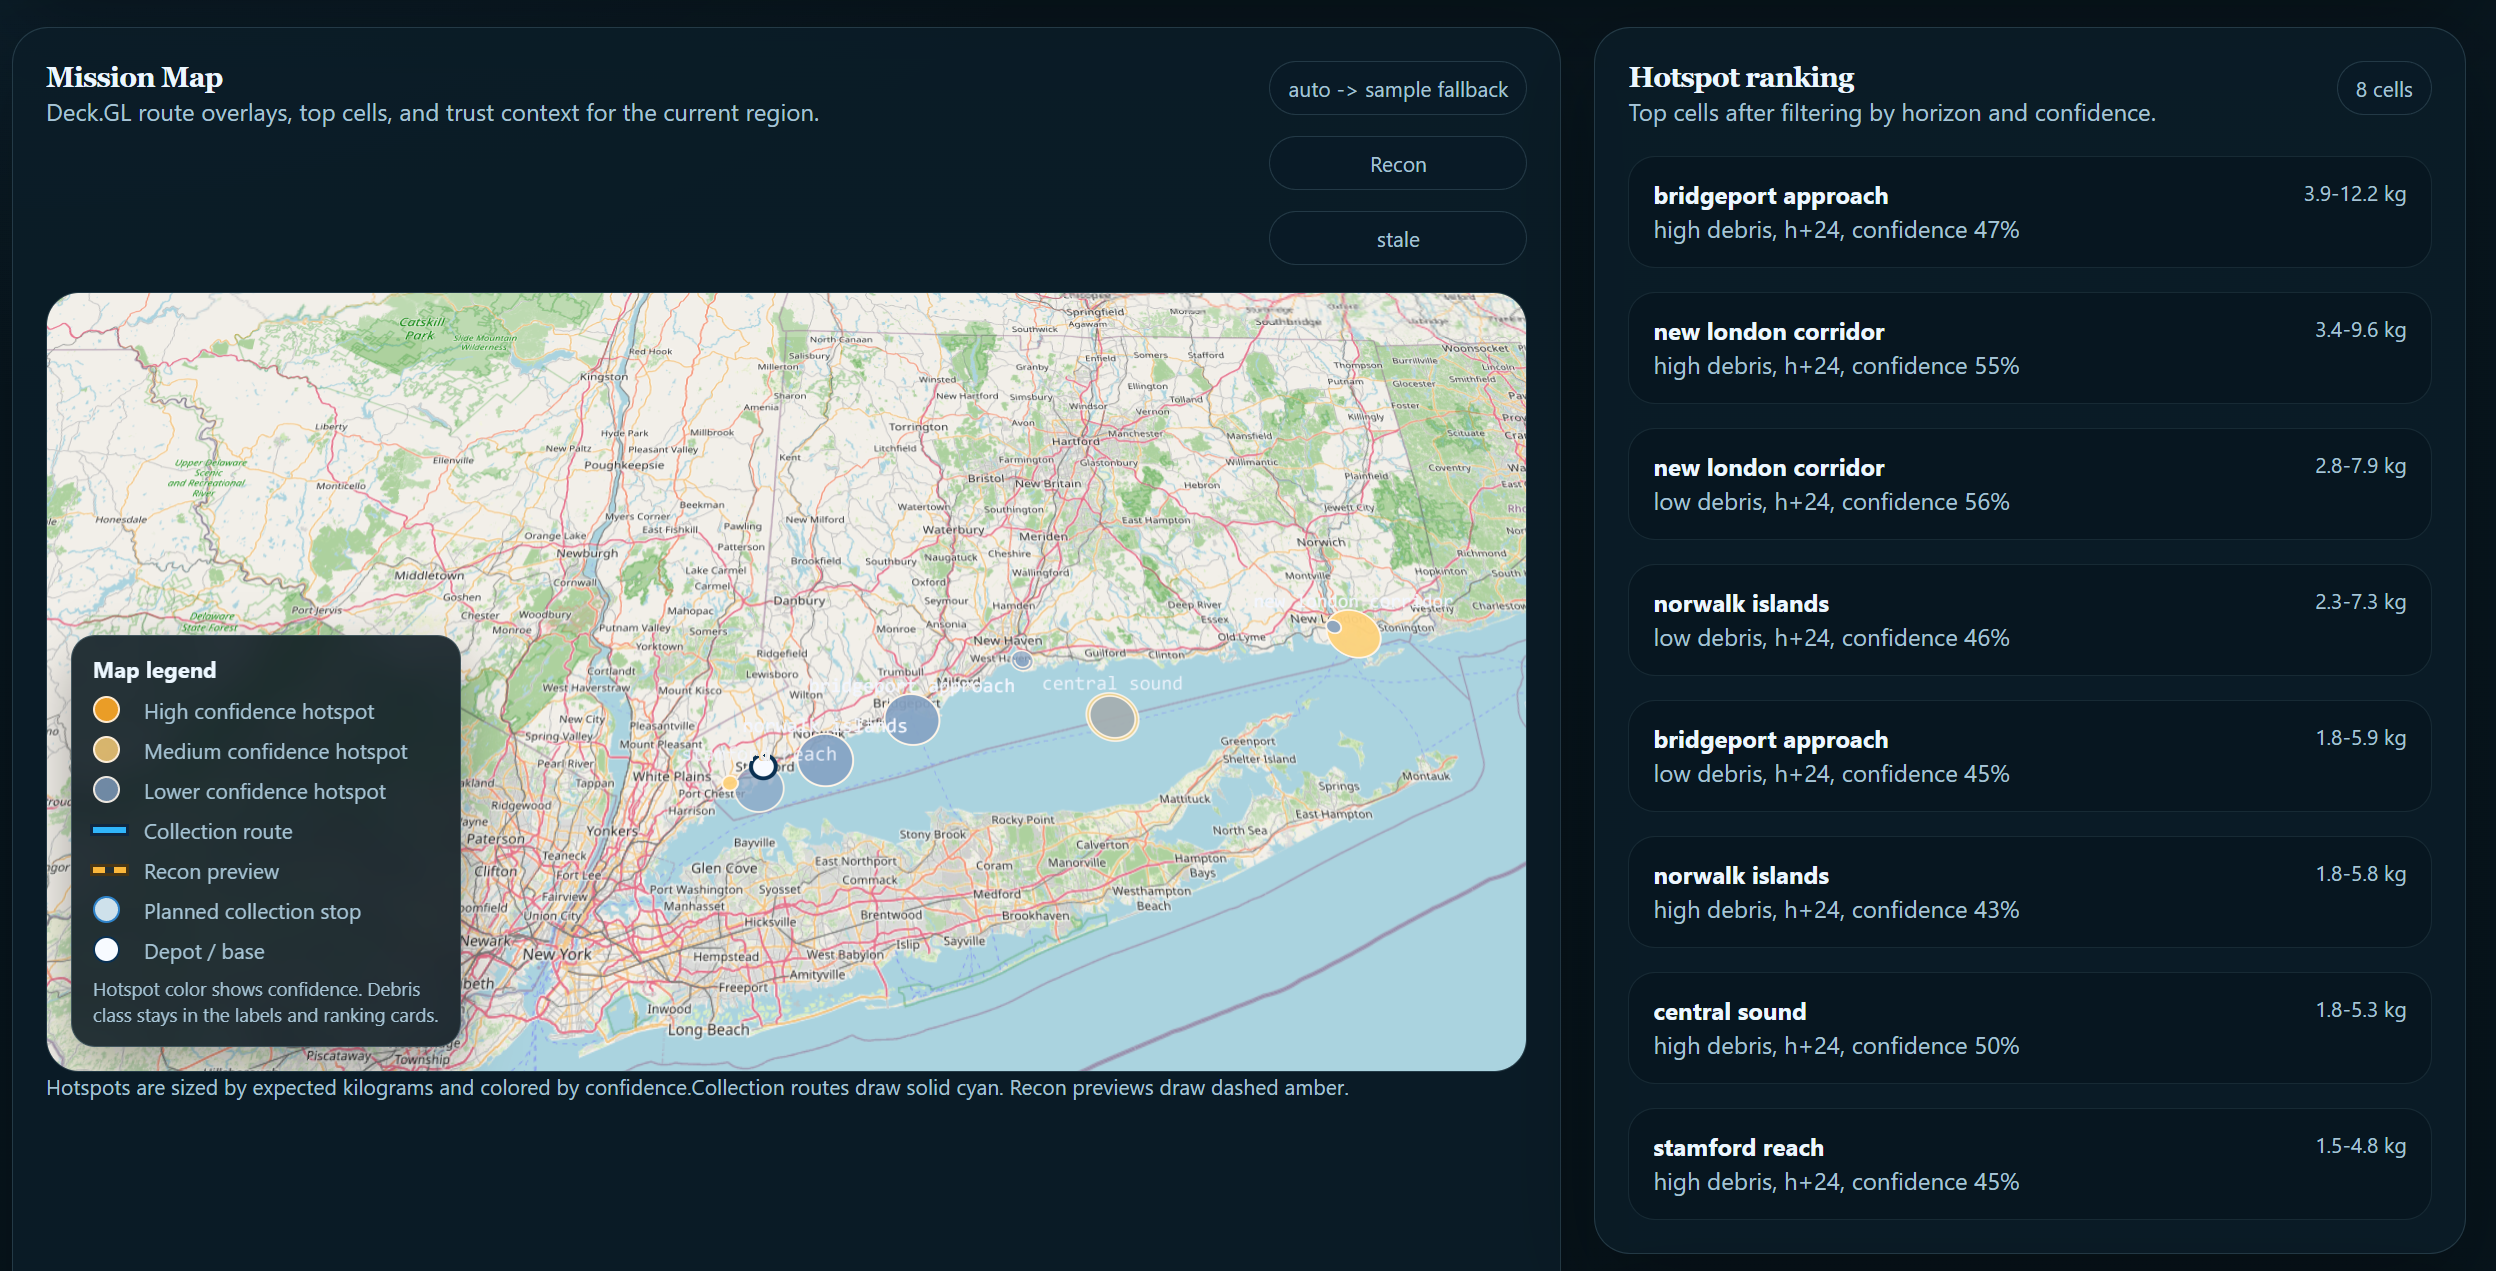Click the Recon mode pill
The width and height of the screenshot is (2496, 1271).
tap(1397, 164)
